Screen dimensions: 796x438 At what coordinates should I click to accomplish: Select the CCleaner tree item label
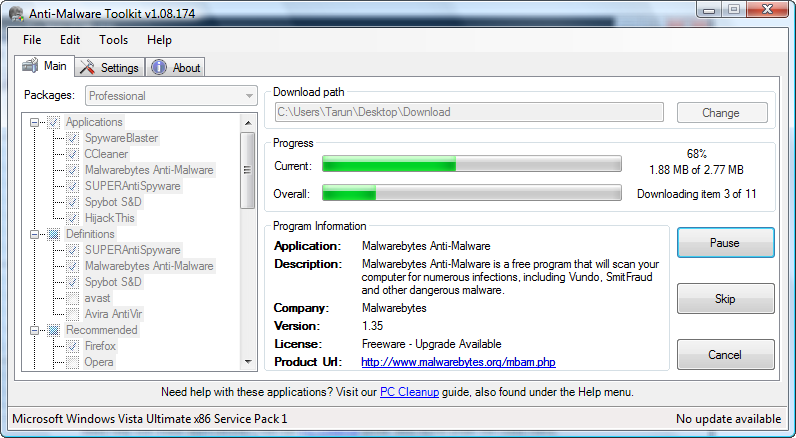pyautogui.click(x=106, y=154)
